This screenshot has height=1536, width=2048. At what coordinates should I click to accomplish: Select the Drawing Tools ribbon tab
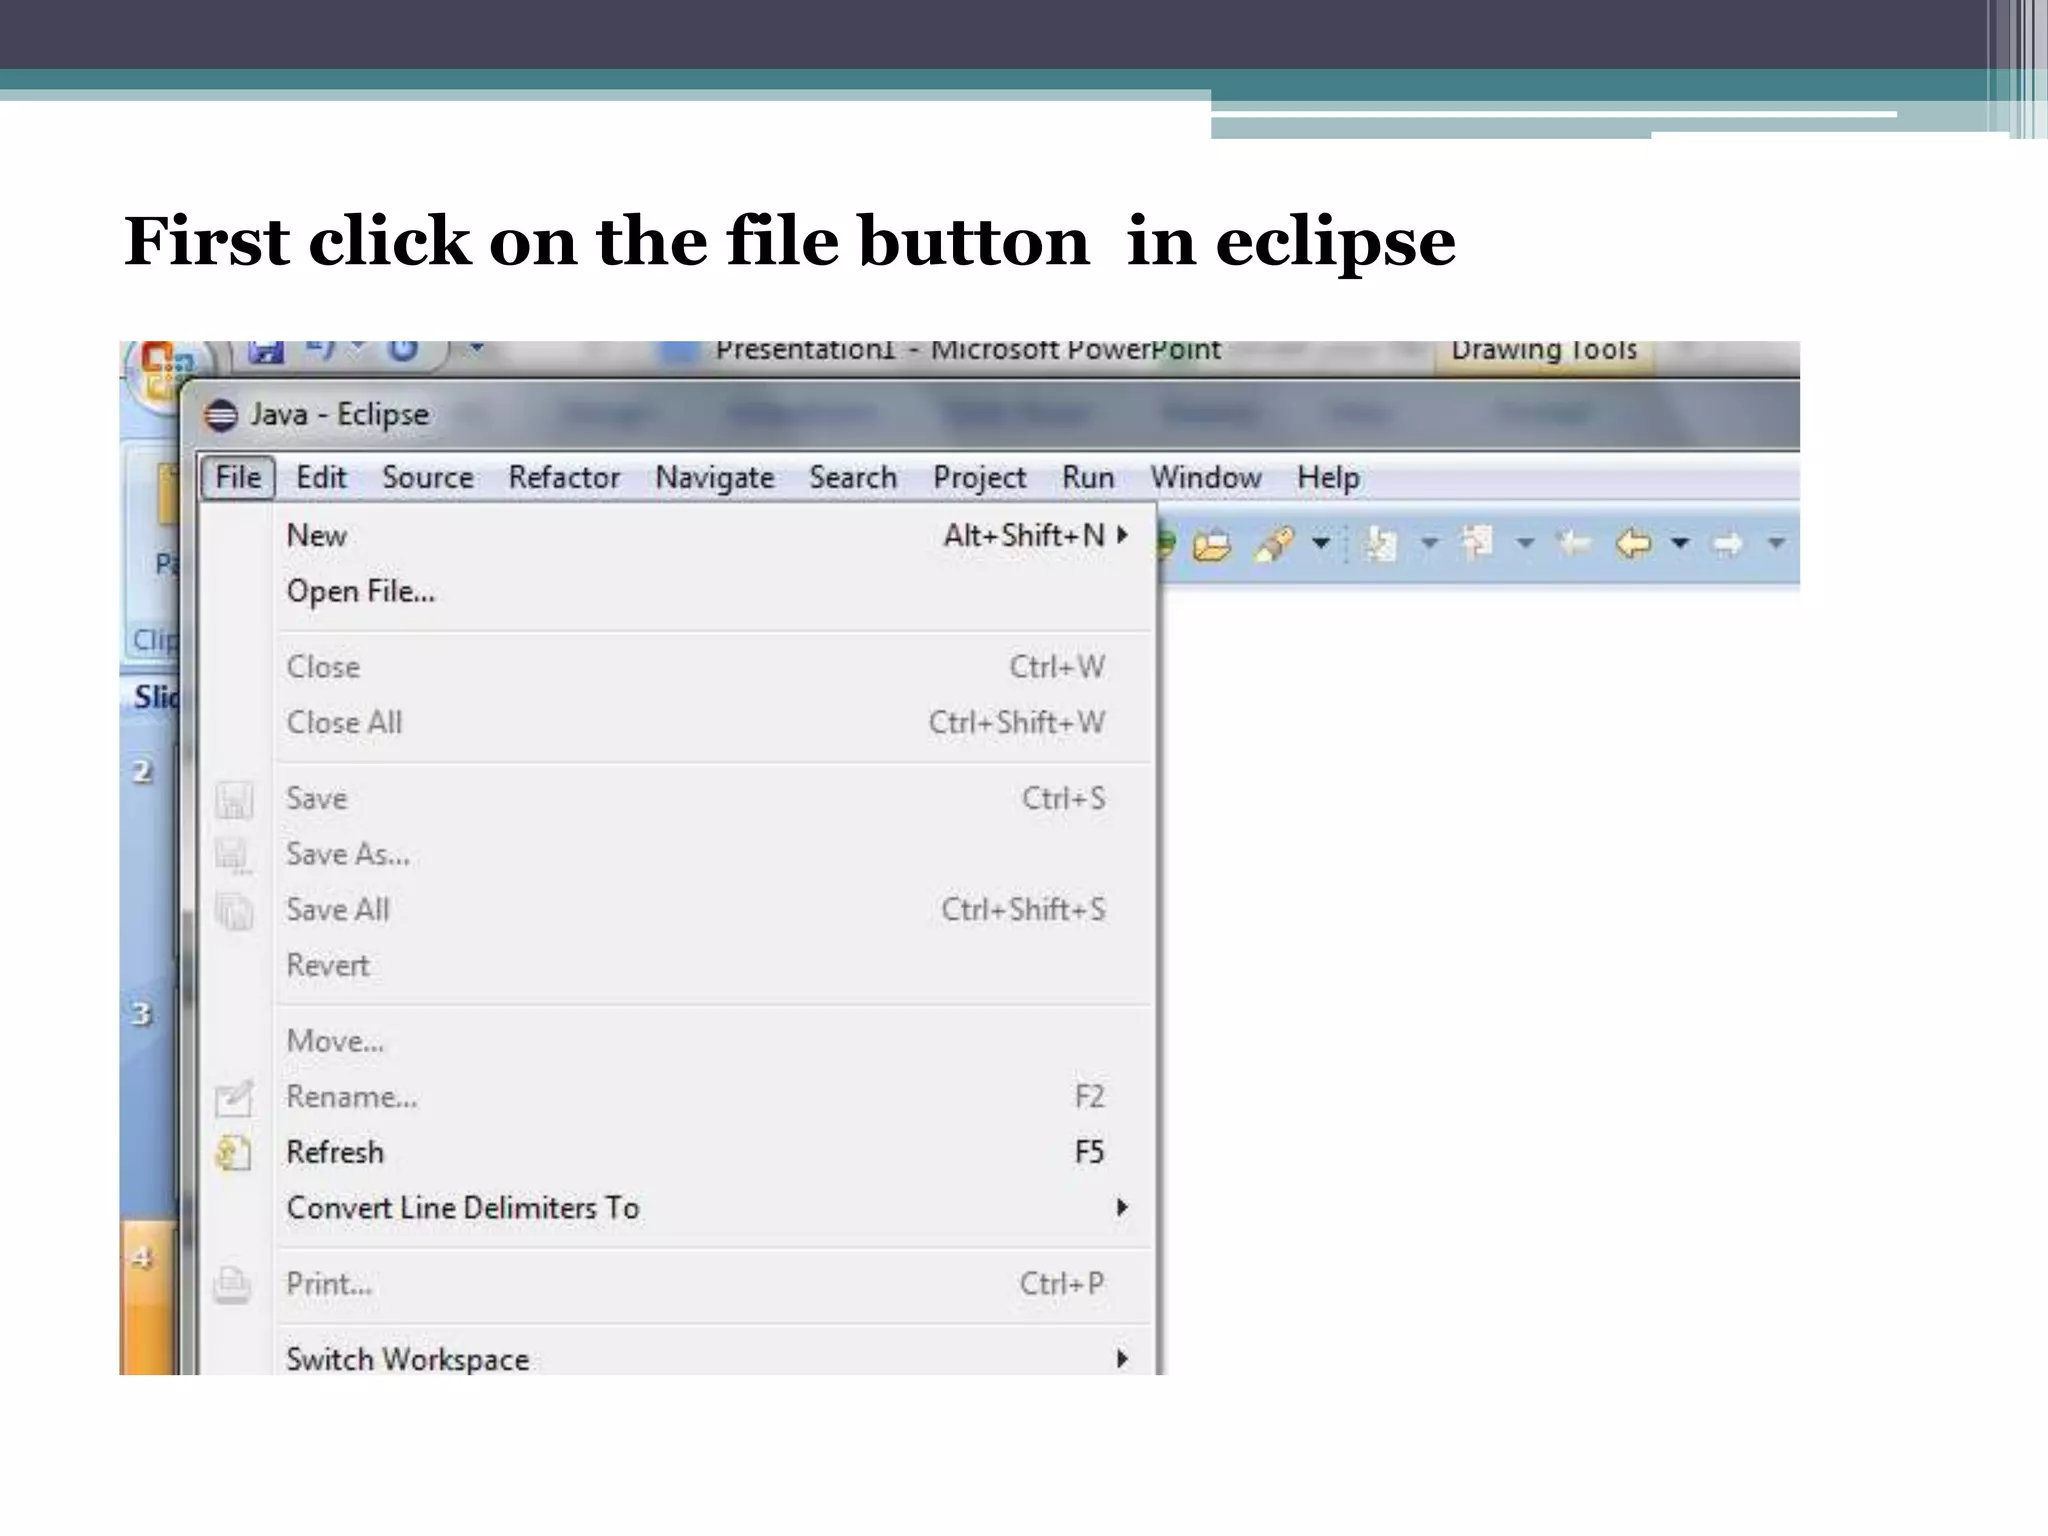pos(1543,351)
